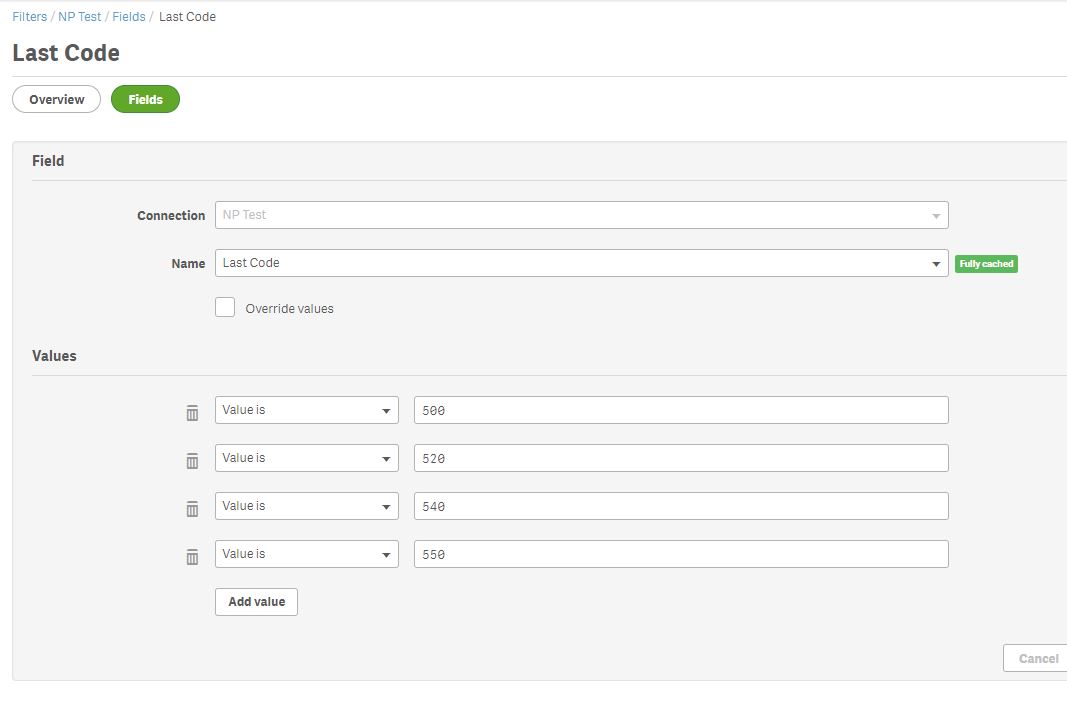Go to Filters in the breadcrumb
Image resolution: width=1067 pixels, height=708 pixels.
click(29, 17)
